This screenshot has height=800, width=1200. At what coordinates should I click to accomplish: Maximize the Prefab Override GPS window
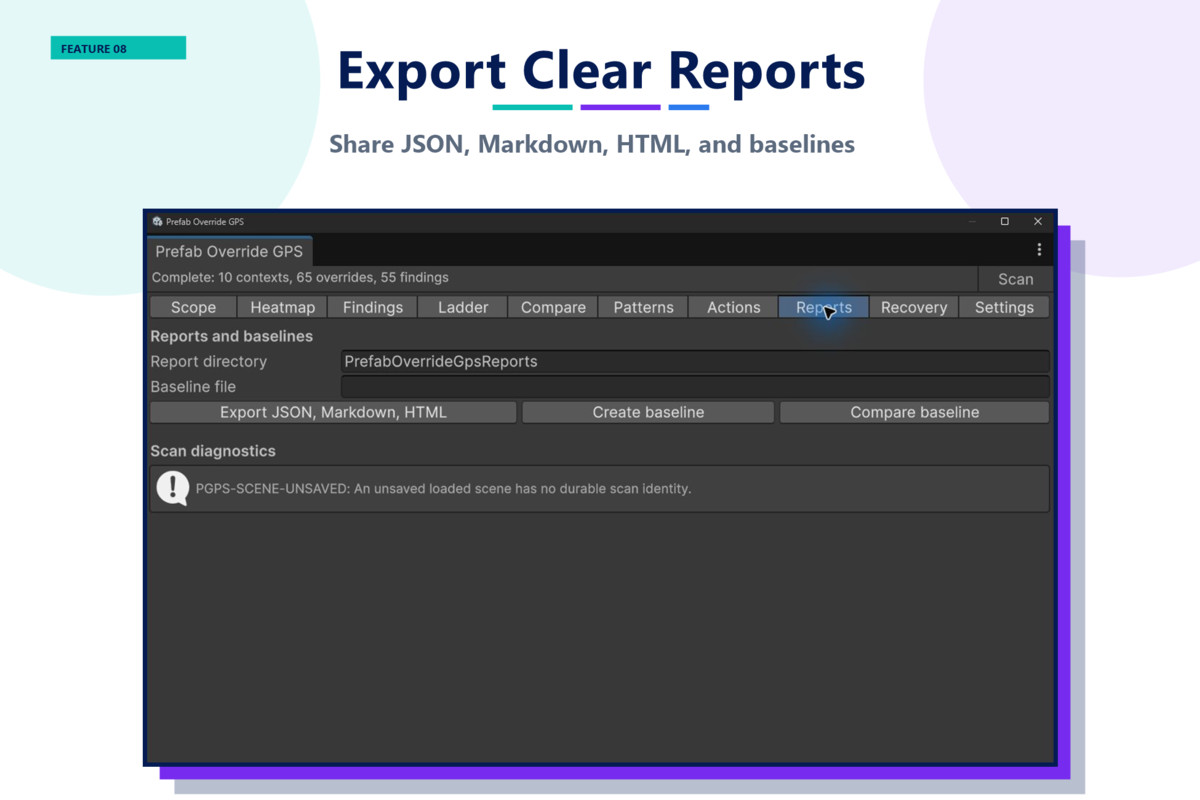tap(1004, 221)
